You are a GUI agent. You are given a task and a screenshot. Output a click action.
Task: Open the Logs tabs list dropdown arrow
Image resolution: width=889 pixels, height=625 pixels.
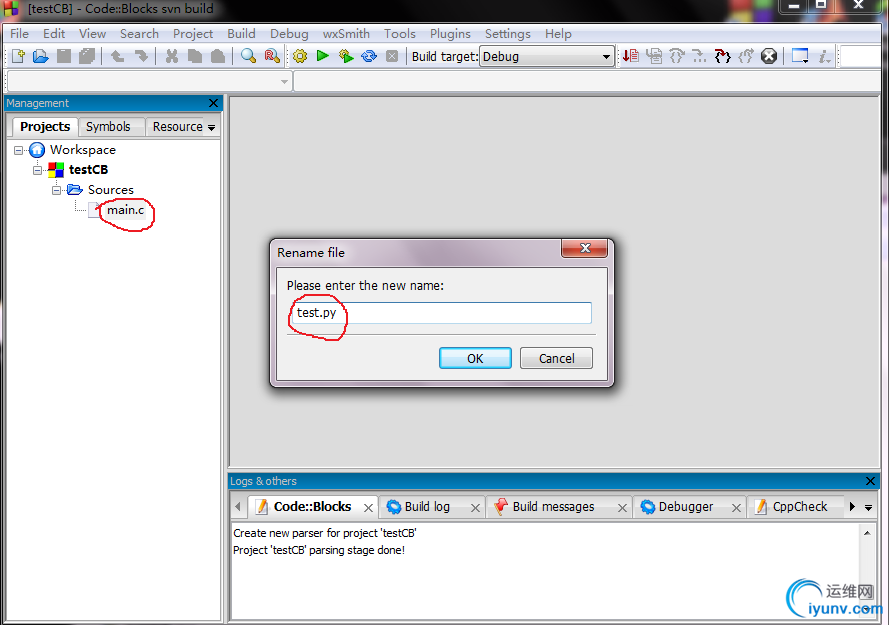(869, 507)
